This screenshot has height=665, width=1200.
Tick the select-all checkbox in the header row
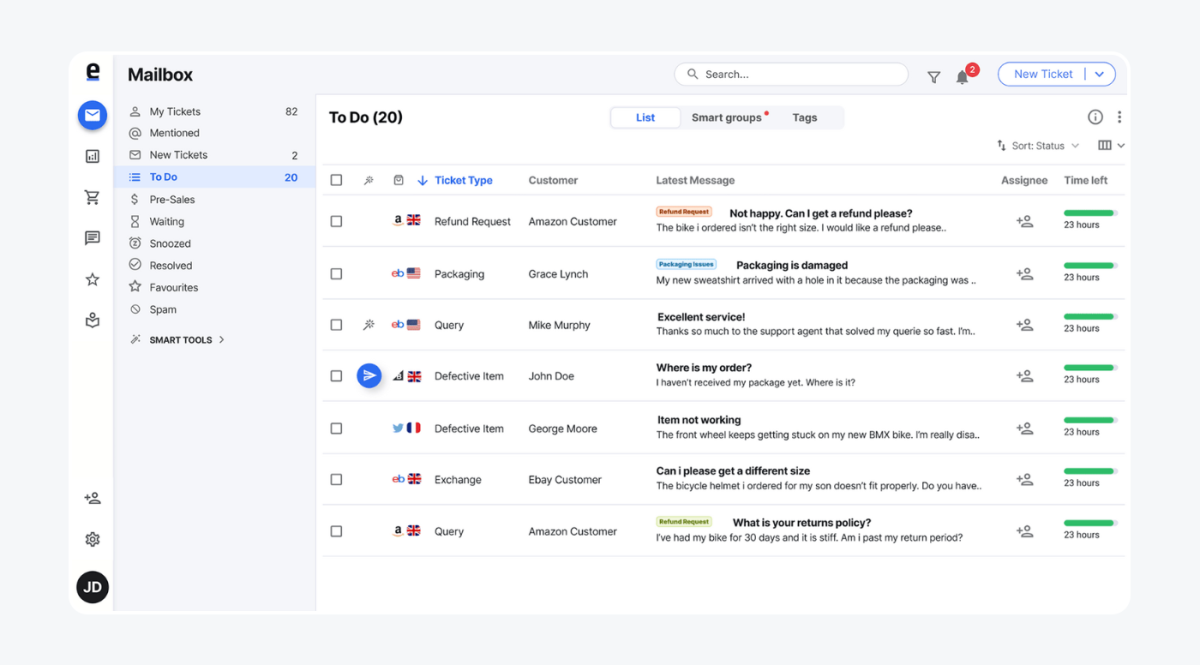[x=336, y=180]
